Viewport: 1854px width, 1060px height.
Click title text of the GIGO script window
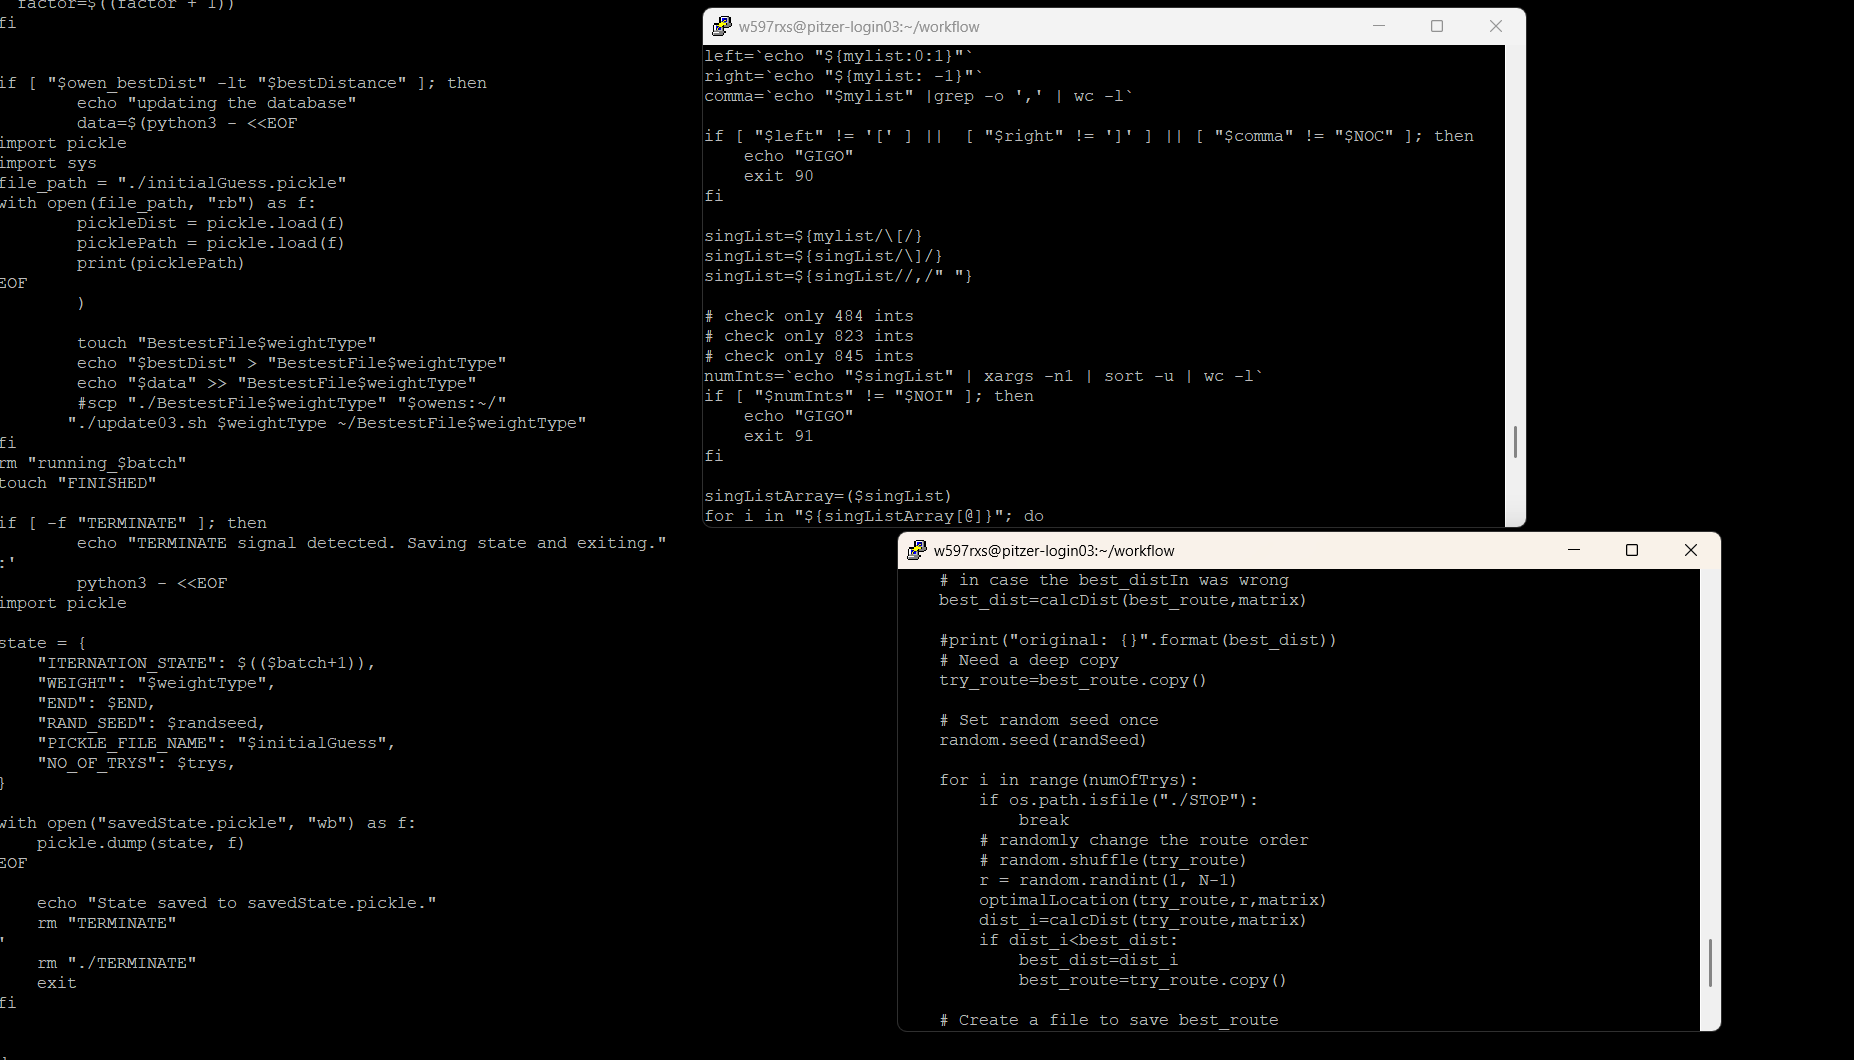859,27
